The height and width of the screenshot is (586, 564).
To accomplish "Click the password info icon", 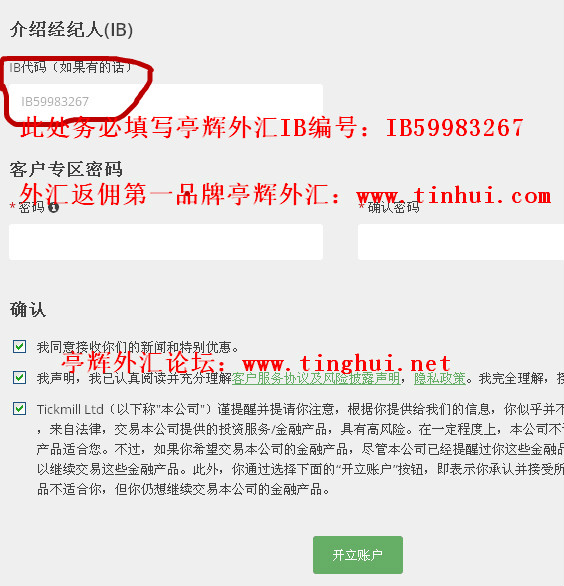I will [x=53, y=207].
